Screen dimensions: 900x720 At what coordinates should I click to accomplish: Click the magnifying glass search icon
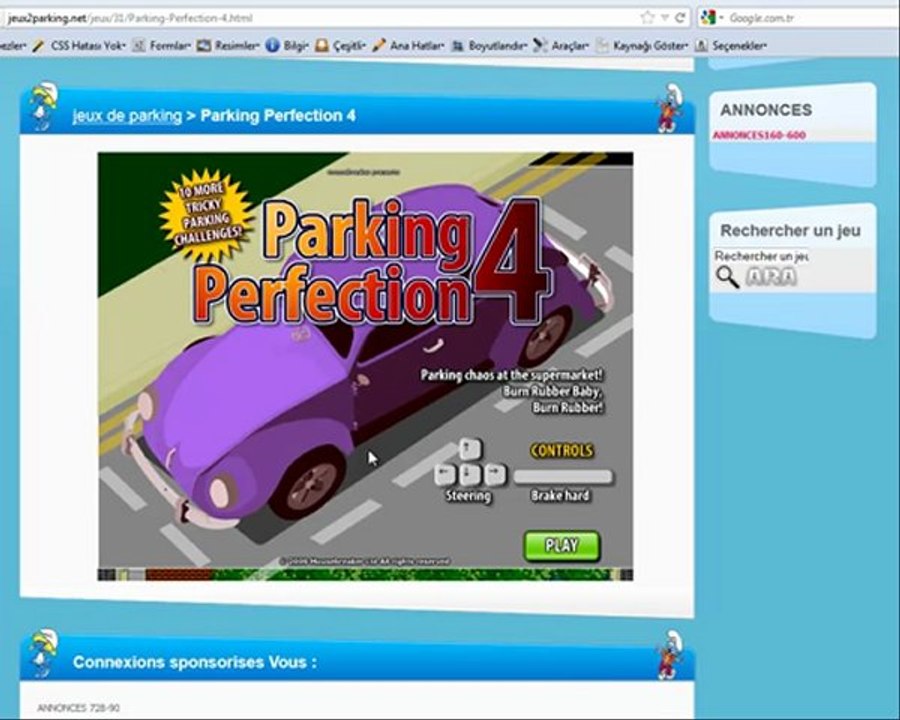(x=727, y=277)
